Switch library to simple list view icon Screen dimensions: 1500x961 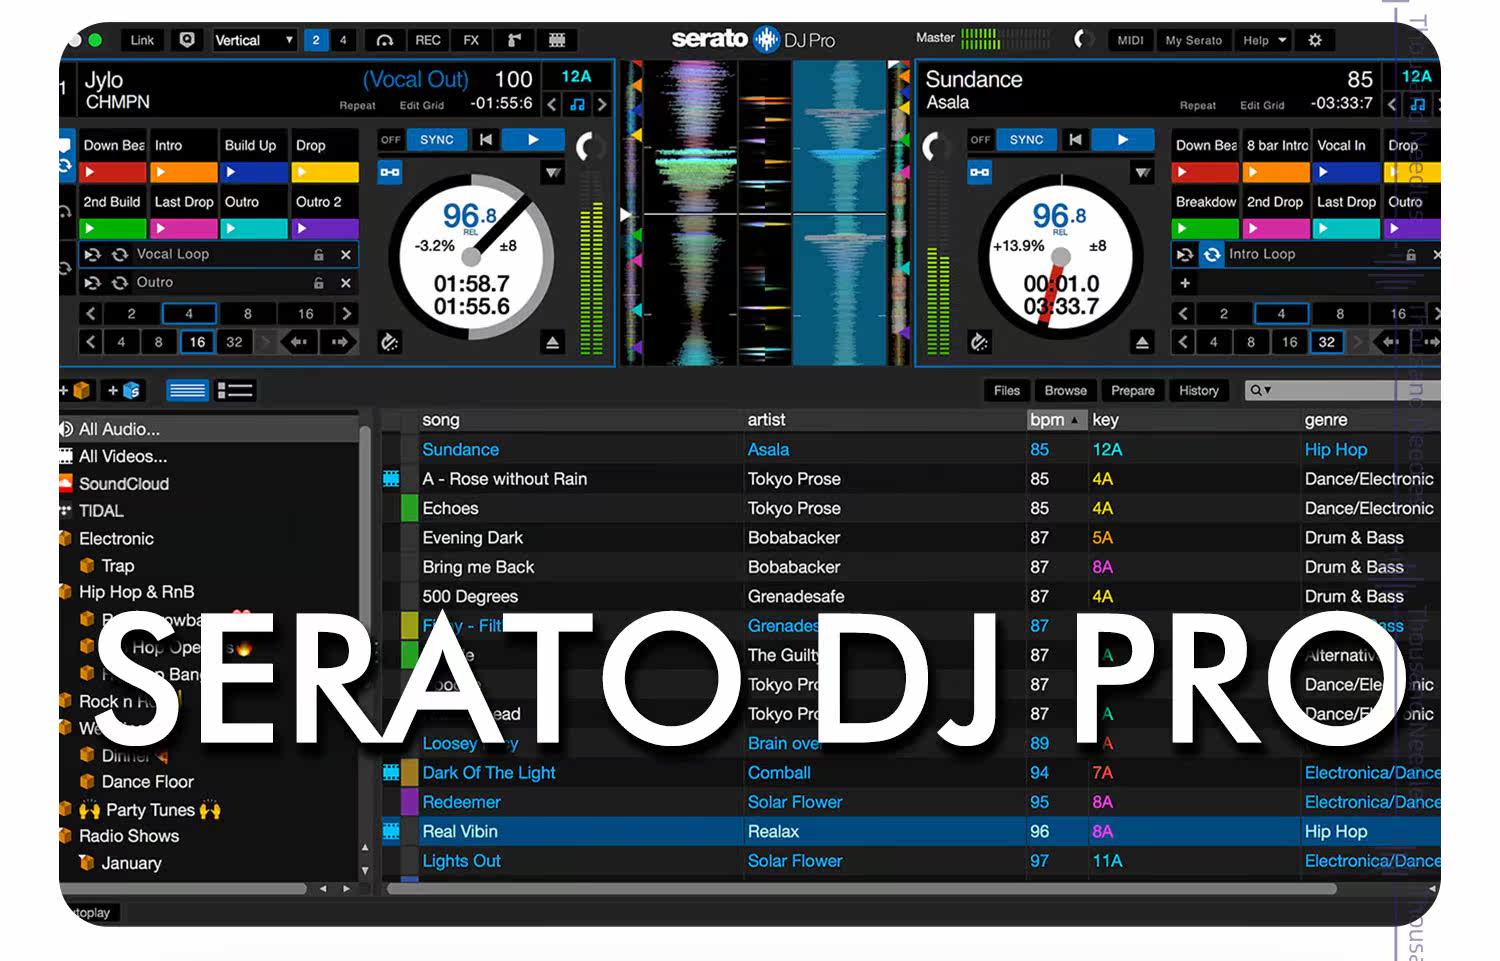click(187, 390)
